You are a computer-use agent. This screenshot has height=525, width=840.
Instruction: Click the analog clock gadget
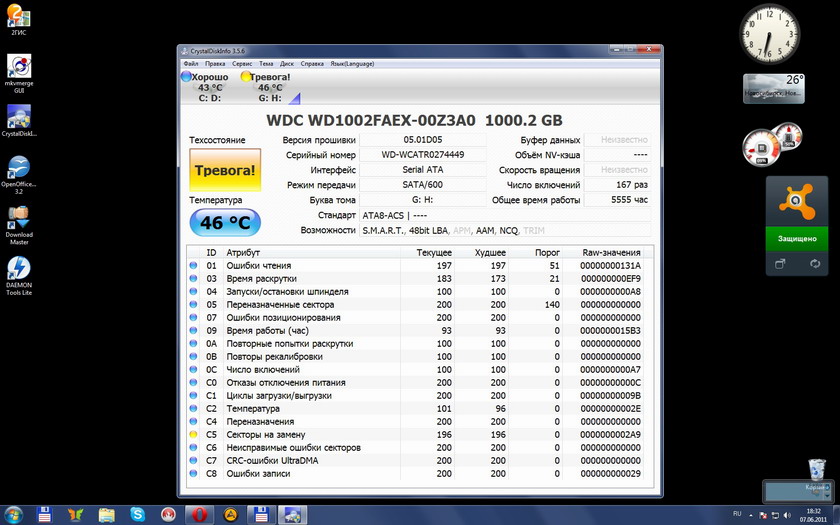coord(770,34)
